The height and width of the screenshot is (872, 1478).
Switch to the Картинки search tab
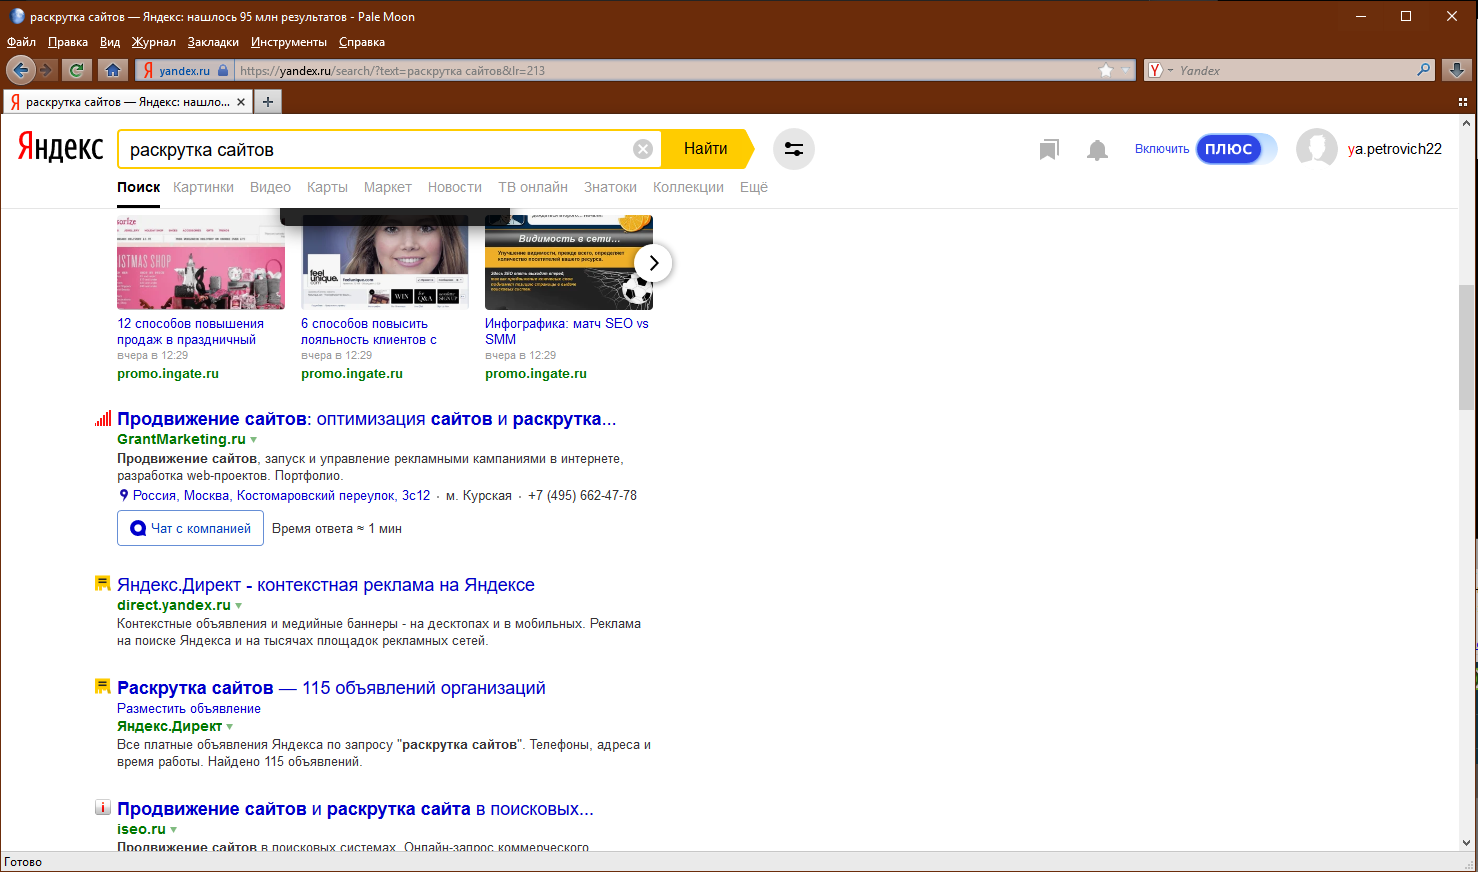point(203,187)
